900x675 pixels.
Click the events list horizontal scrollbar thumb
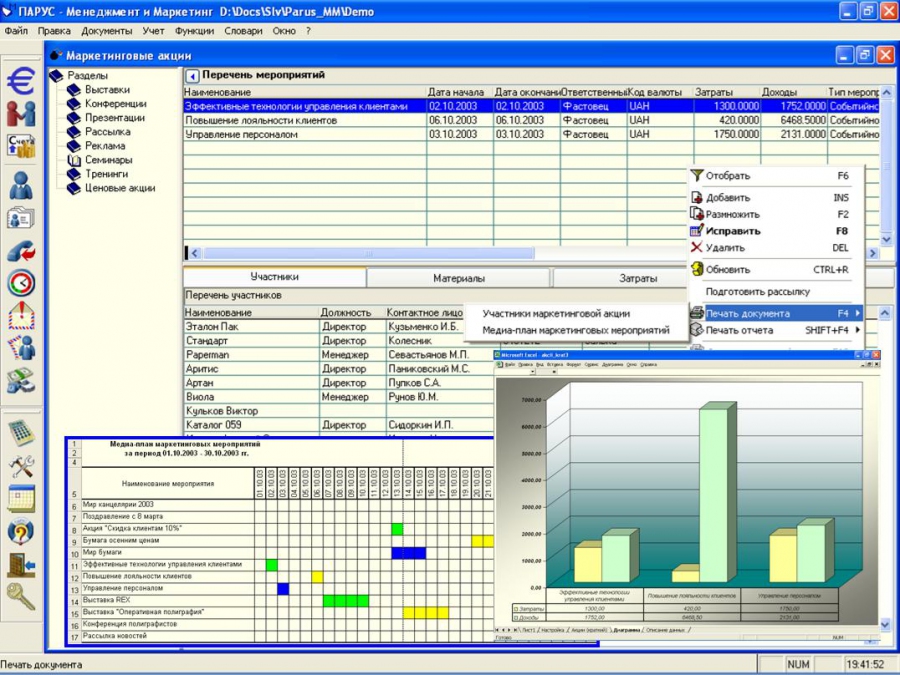pyautogui.click(x=368, y=253)
